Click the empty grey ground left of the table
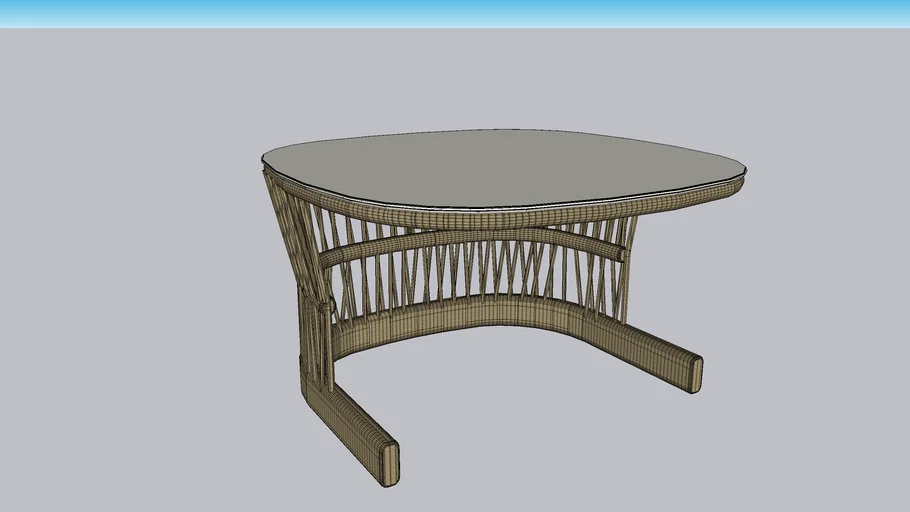The width and height of the screenshot is (910, 512). (x=130, y=300)
